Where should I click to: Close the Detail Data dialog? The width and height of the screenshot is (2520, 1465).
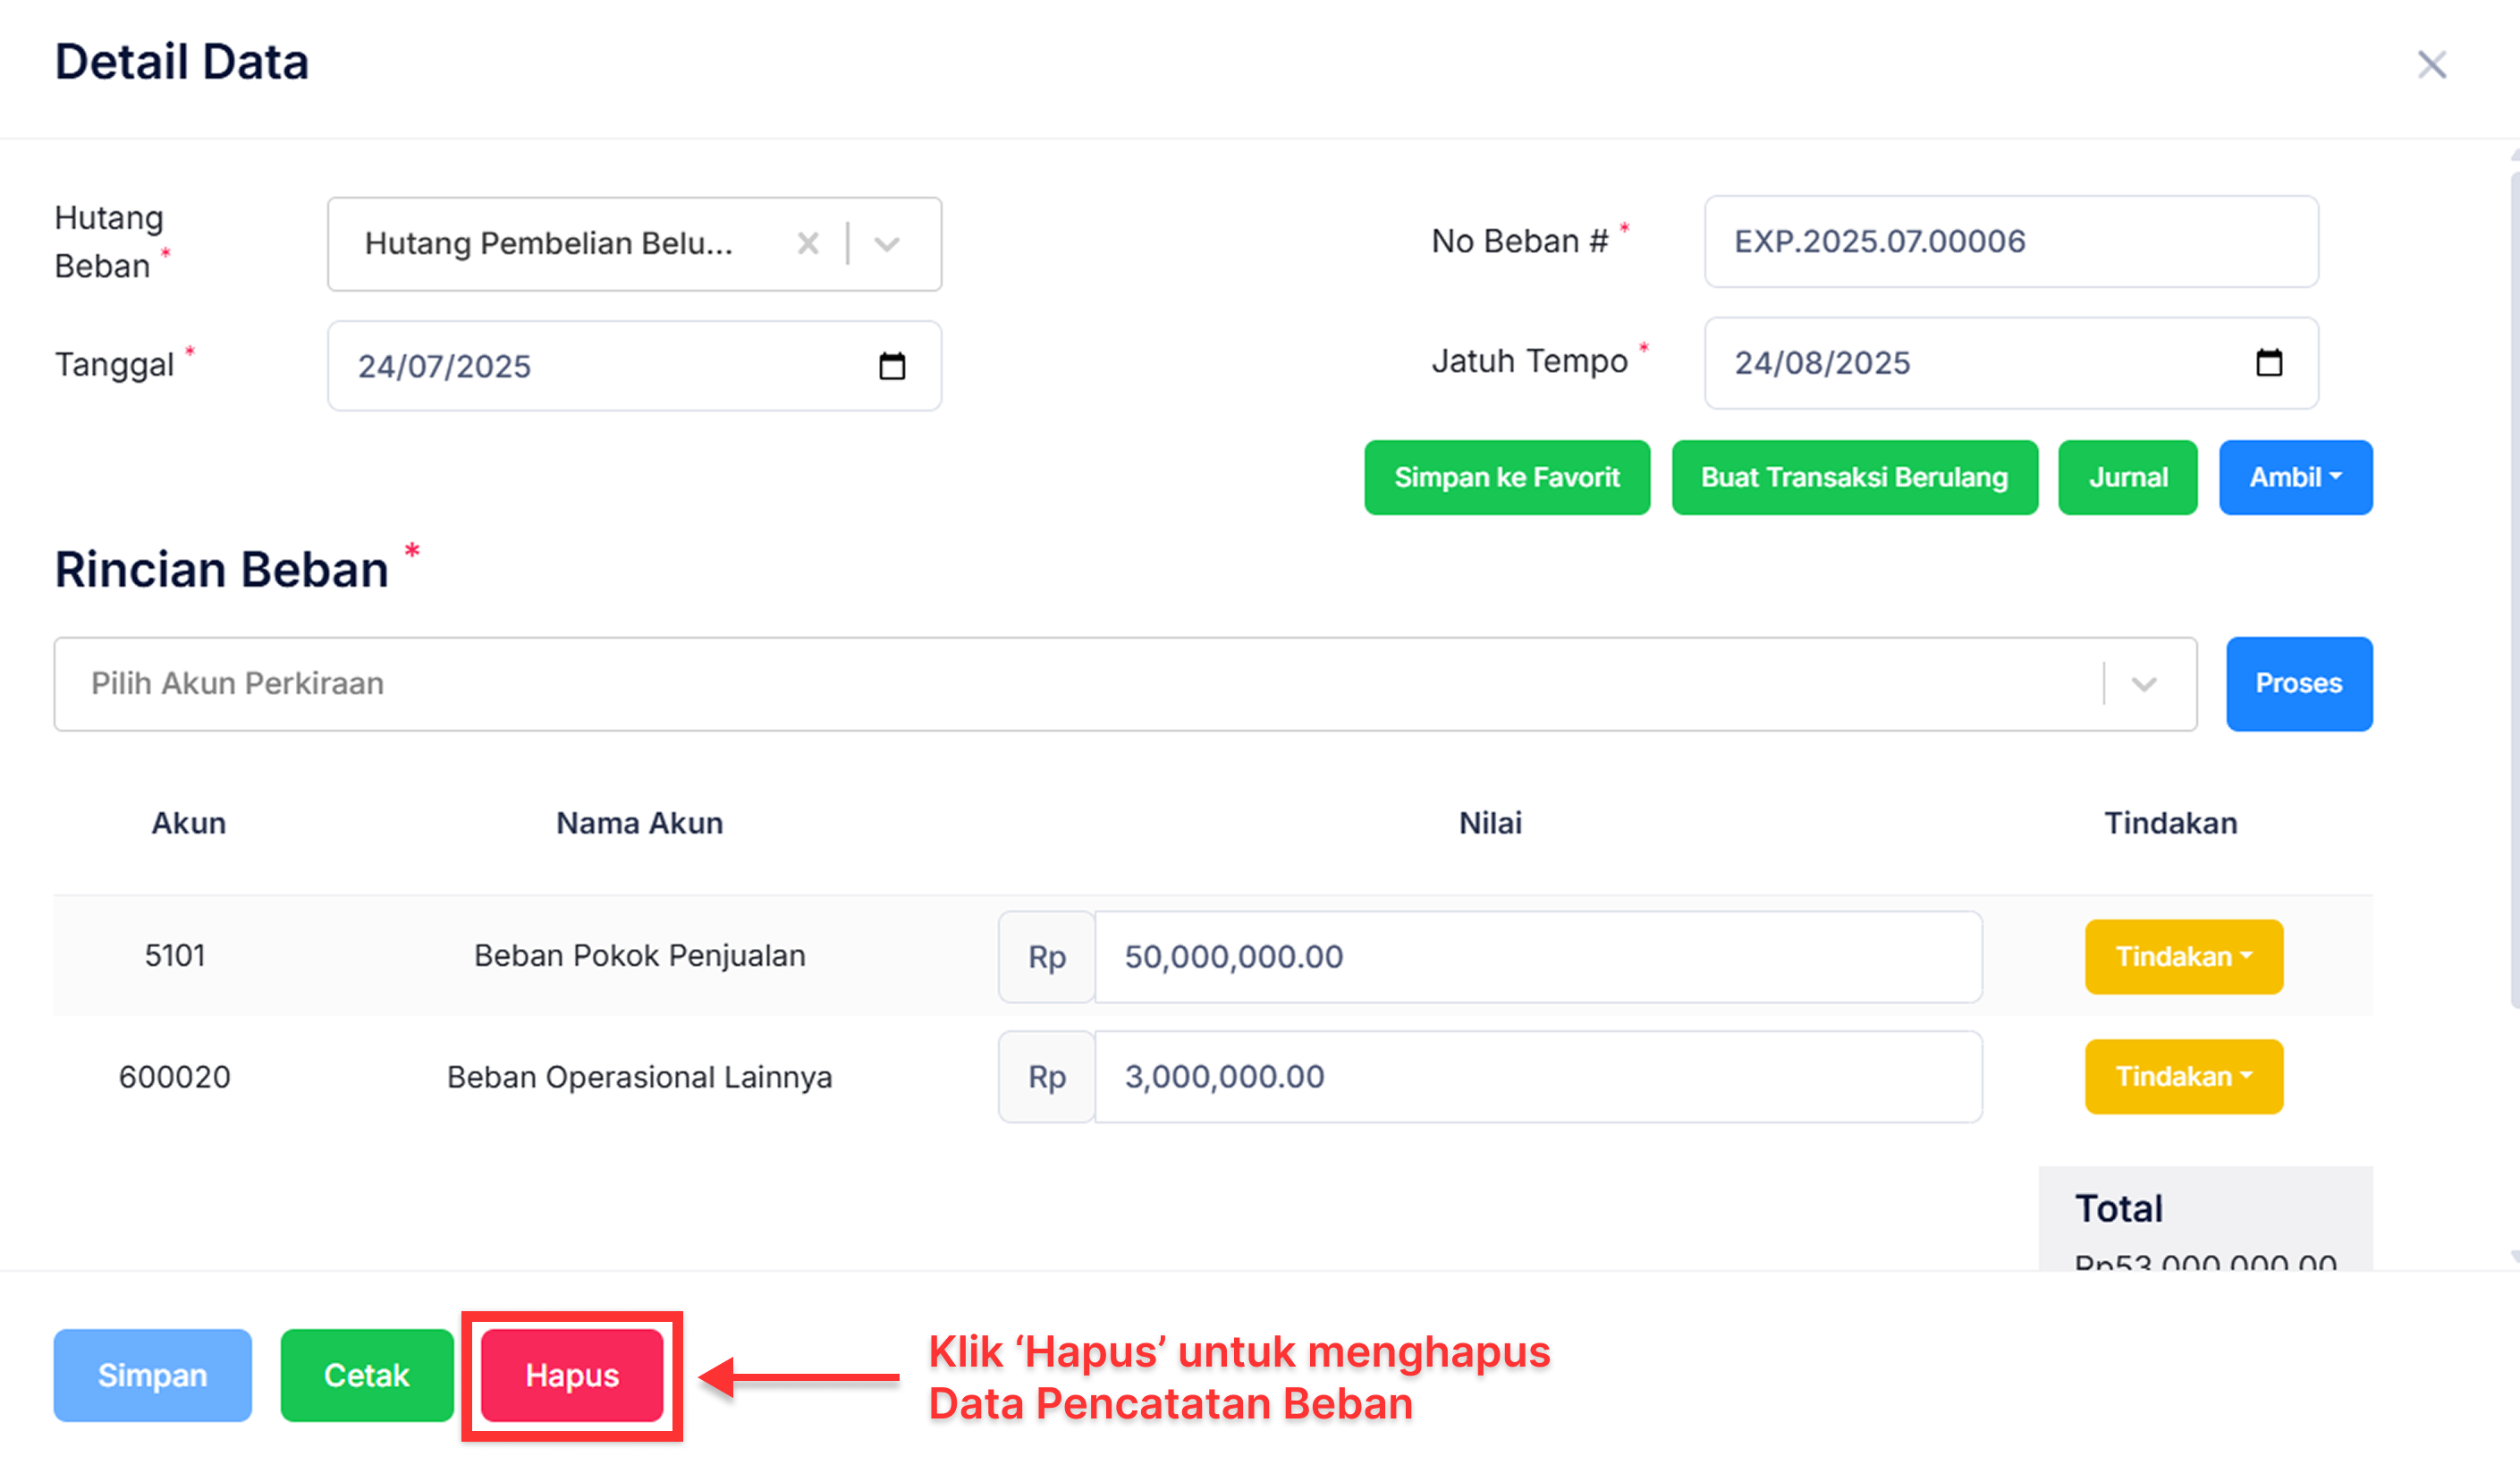click(2432, 65)
